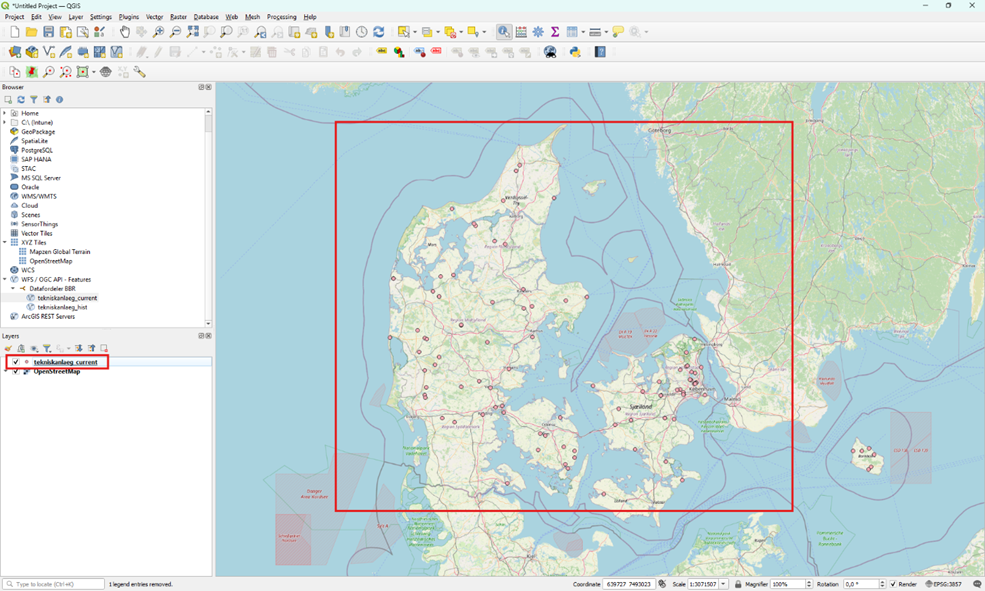Expand the Home folder in Browser

point(5,113)
